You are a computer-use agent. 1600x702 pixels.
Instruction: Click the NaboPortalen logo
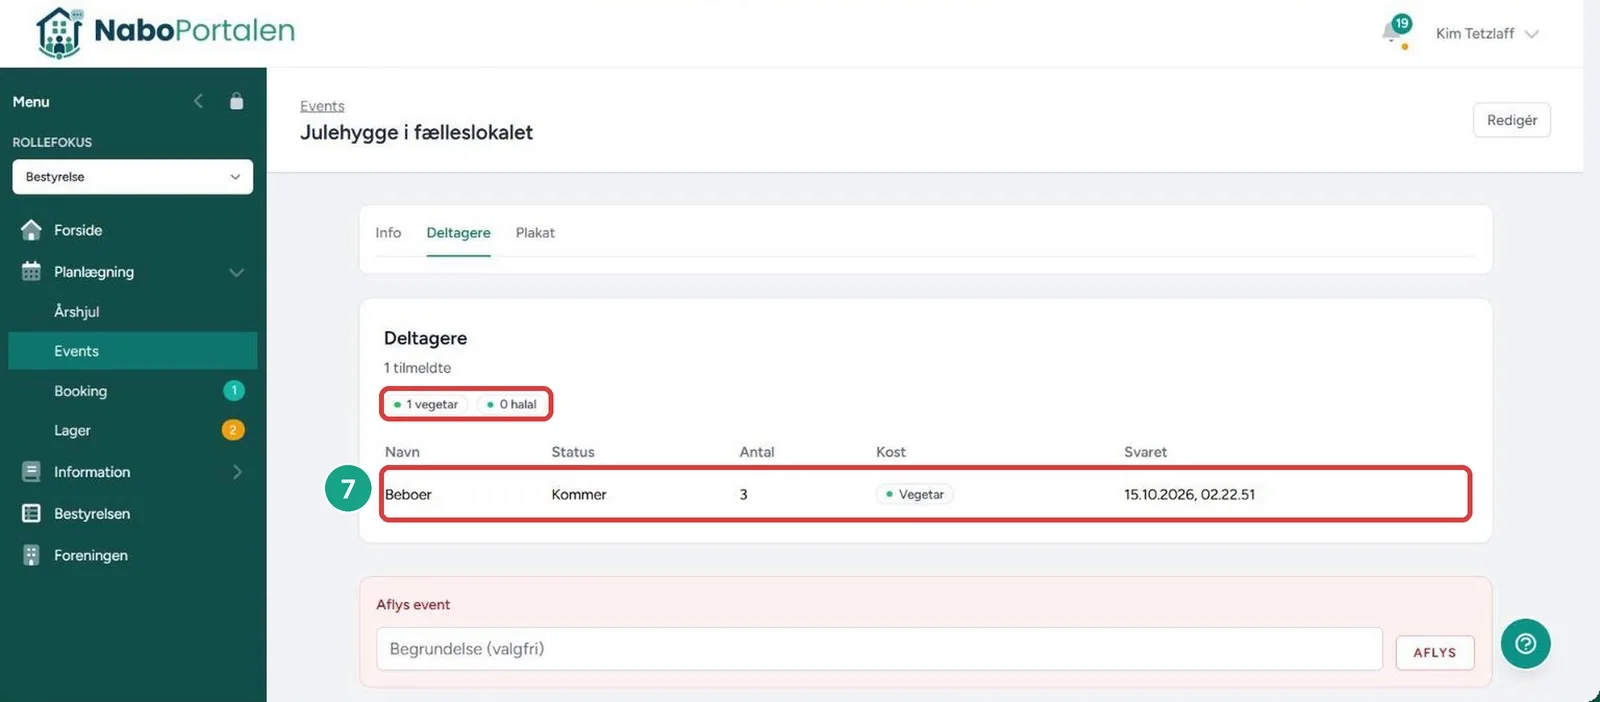tap(166, 32)
